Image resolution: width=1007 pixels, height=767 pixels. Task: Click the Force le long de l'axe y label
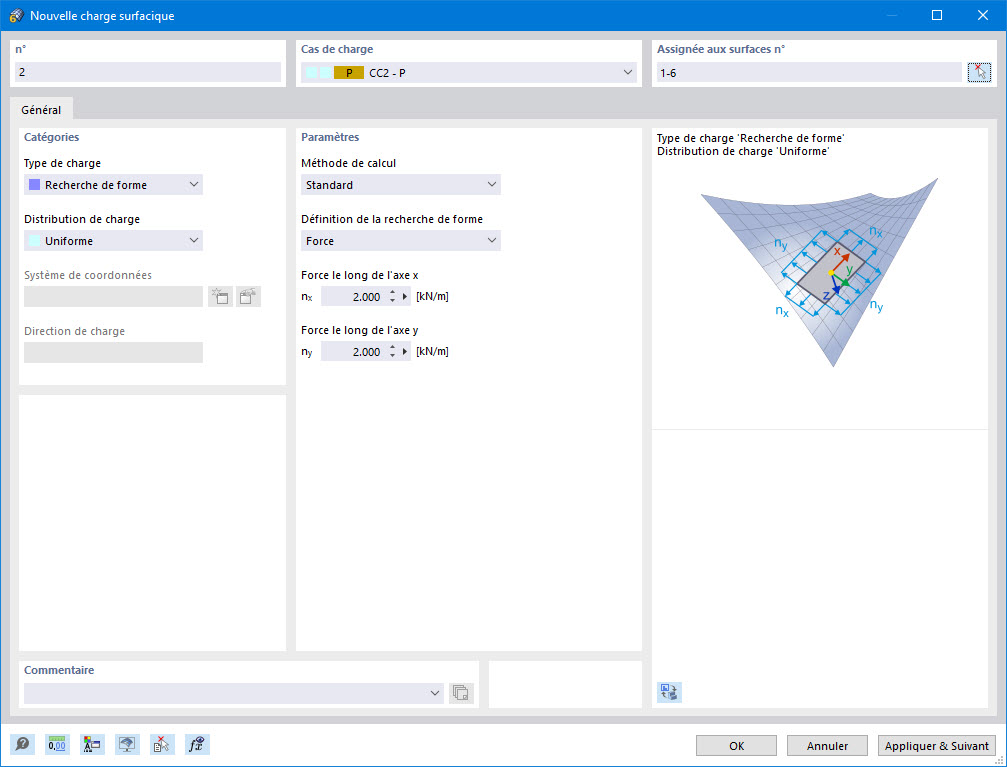click(x=360, y=330)
